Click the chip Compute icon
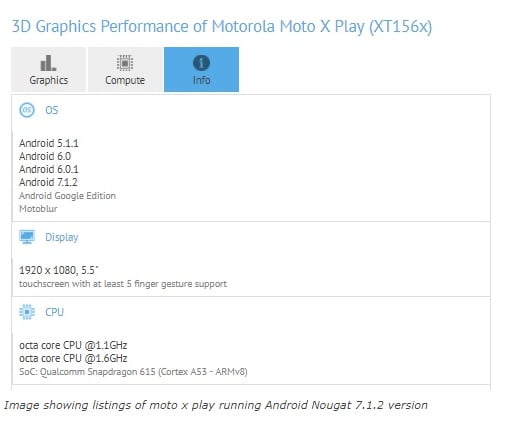Screen dimensions: 510x429 tap(125, 63)
